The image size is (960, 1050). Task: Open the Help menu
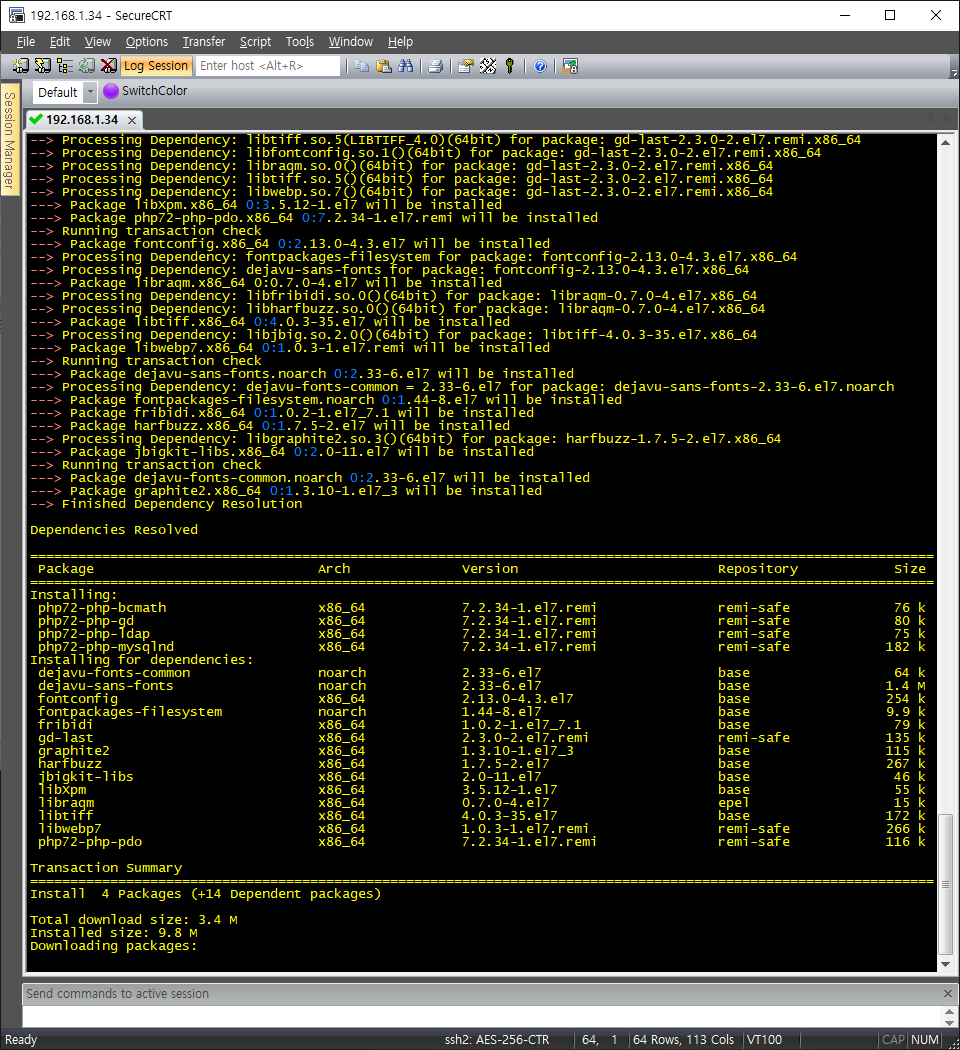point(400,42)
